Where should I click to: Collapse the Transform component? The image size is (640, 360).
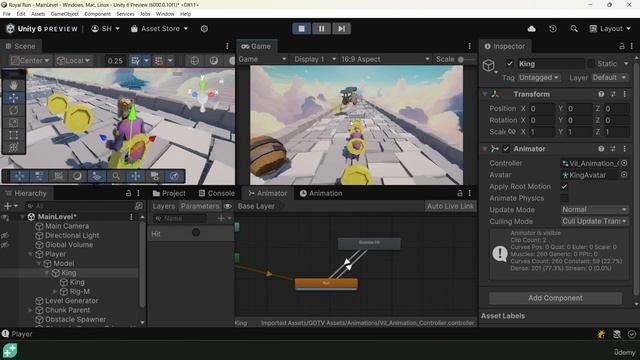coord(485,94)
